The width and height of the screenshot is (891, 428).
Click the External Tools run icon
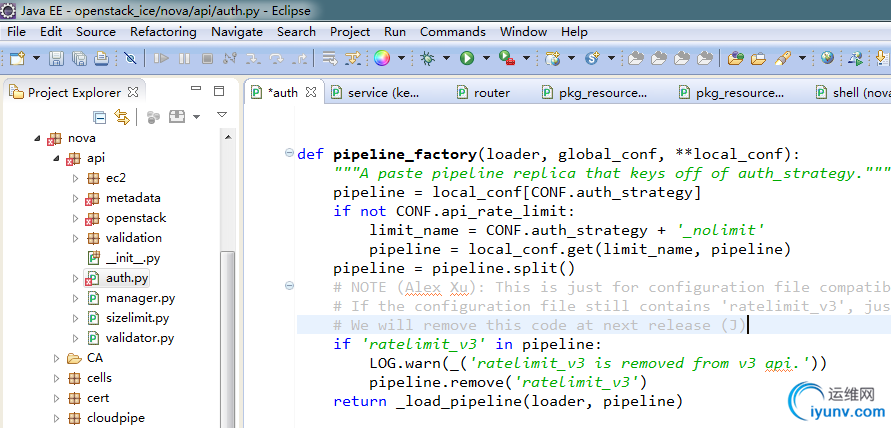507,58
